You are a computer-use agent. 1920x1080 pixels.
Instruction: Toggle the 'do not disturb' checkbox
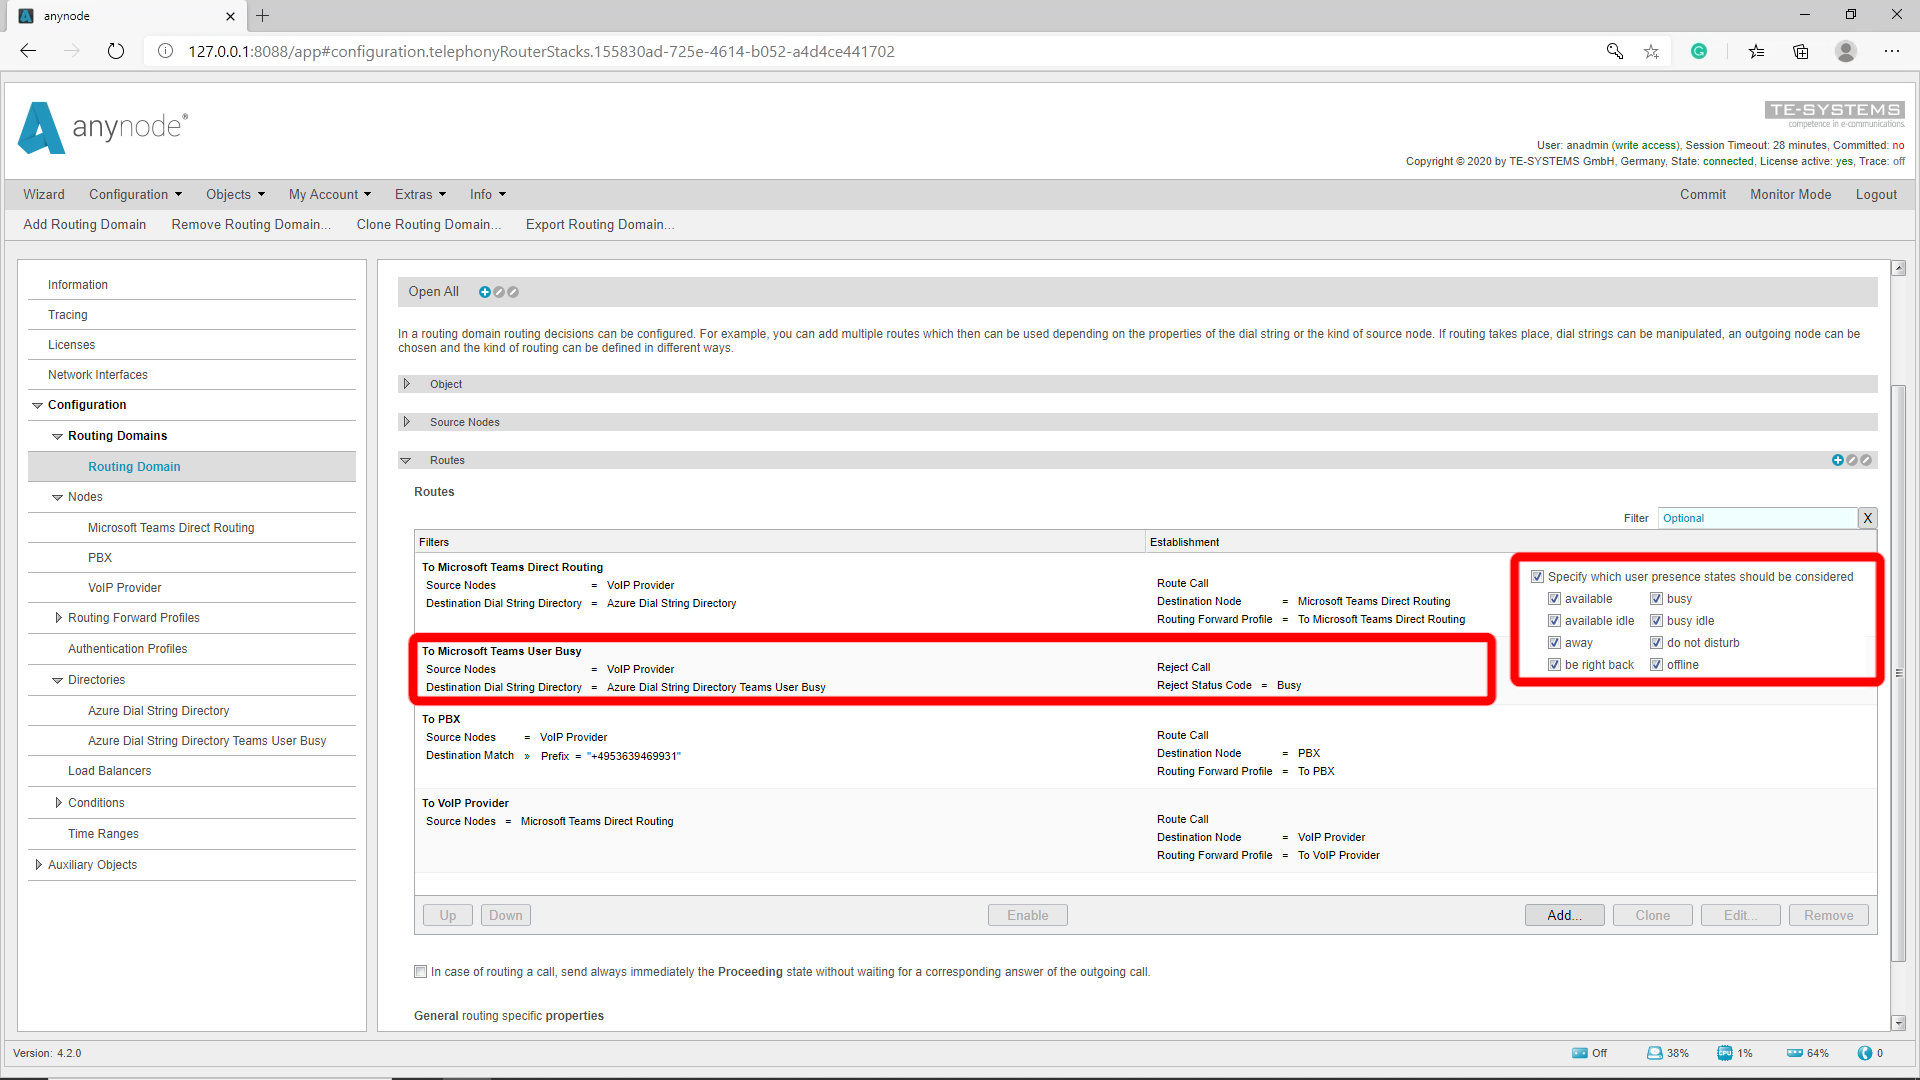(1656, 643)
